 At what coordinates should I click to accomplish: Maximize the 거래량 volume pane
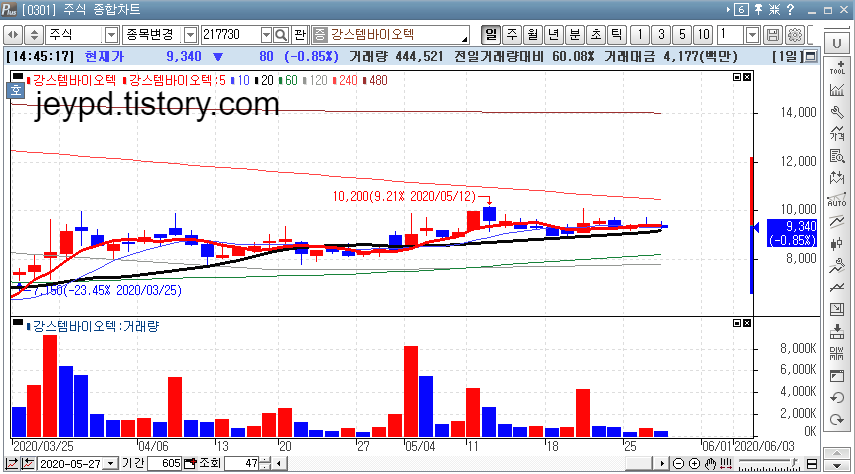[x=737, y=323]
